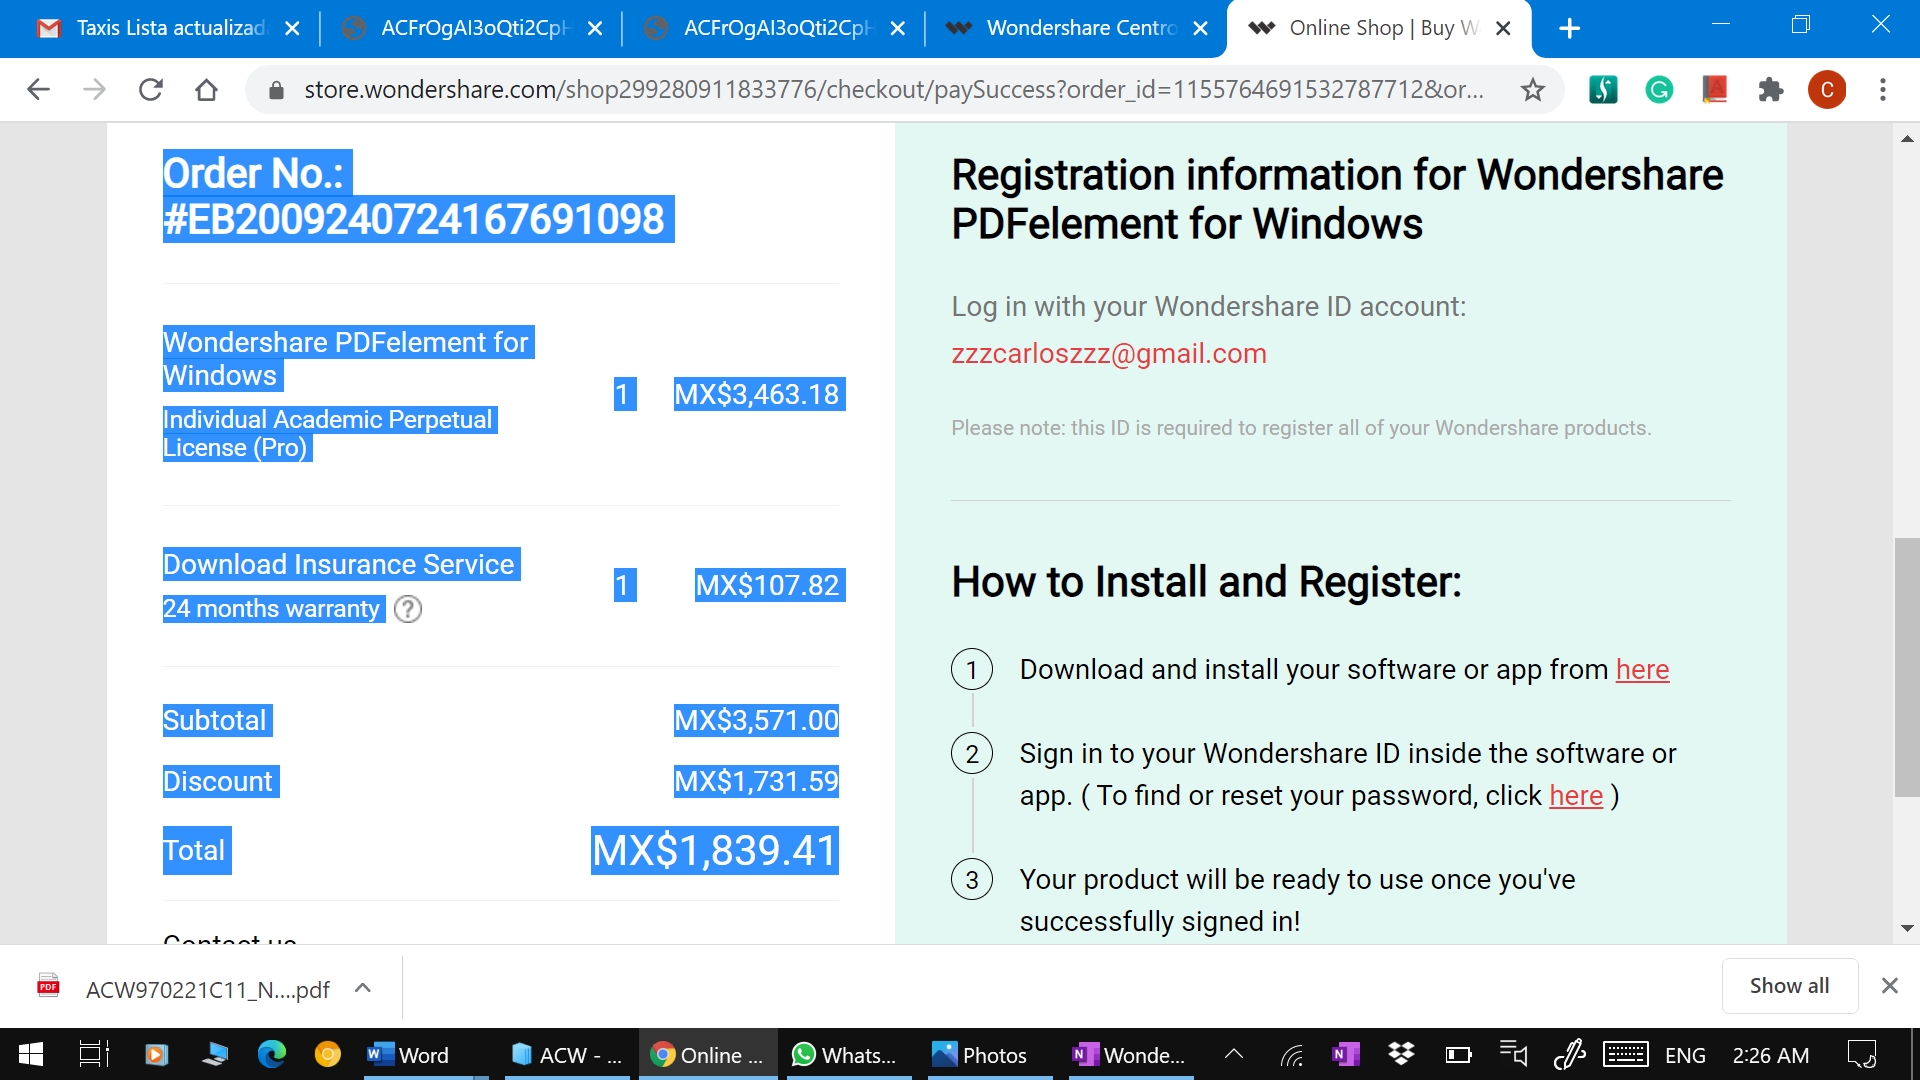Click the 'here' link to download software
Viewport: 1920px width, 1080px height.
click(x=1642, y=669)
